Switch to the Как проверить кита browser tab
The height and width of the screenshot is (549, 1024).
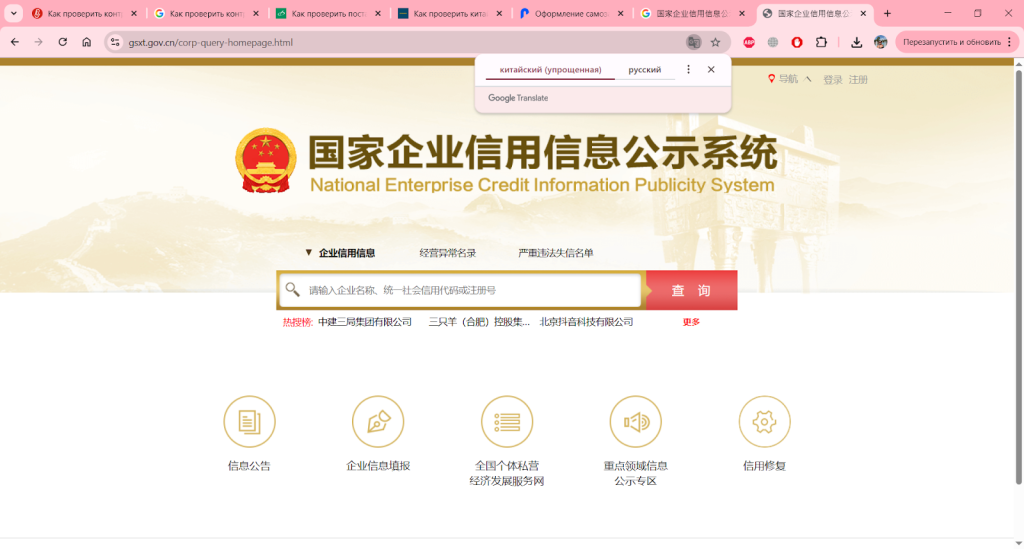click(451, 13)
